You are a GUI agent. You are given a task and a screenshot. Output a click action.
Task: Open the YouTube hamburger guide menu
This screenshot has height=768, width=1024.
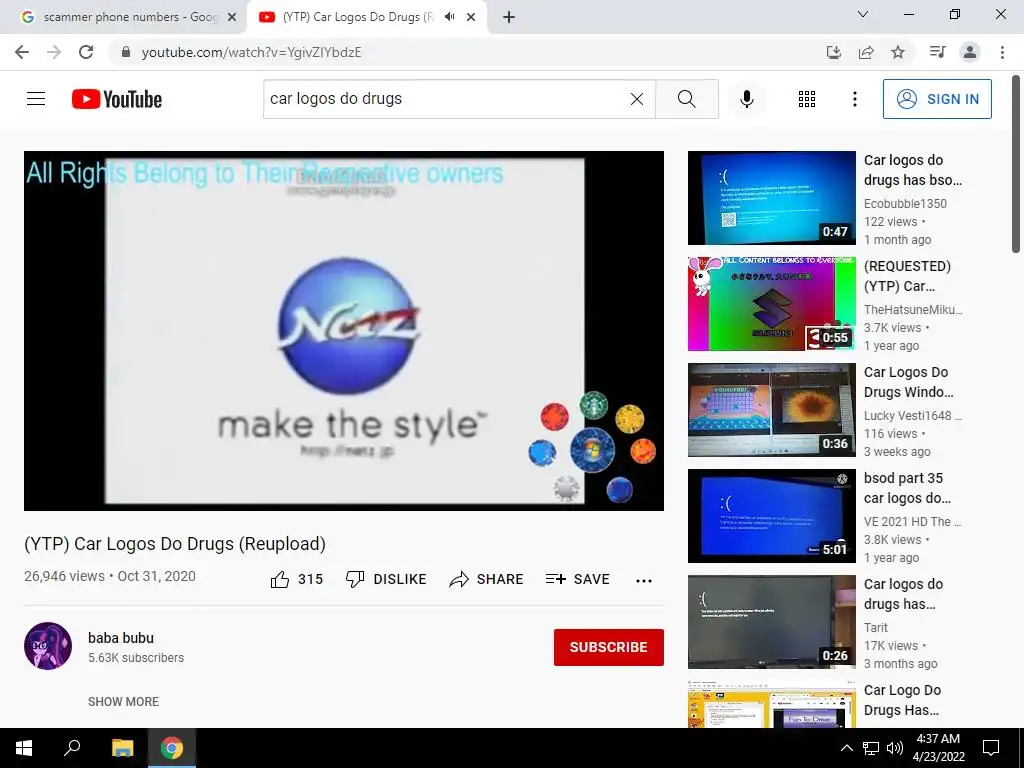pyautogui.click(x=36, y=99)
